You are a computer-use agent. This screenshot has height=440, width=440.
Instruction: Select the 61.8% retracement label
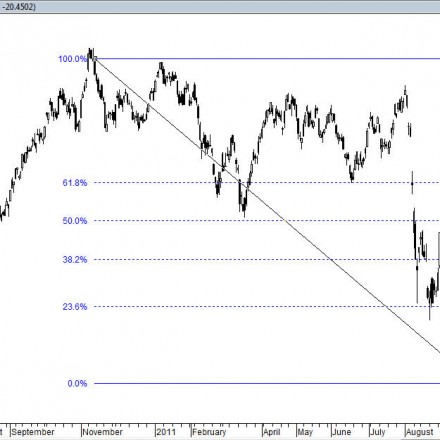[75, 183]
